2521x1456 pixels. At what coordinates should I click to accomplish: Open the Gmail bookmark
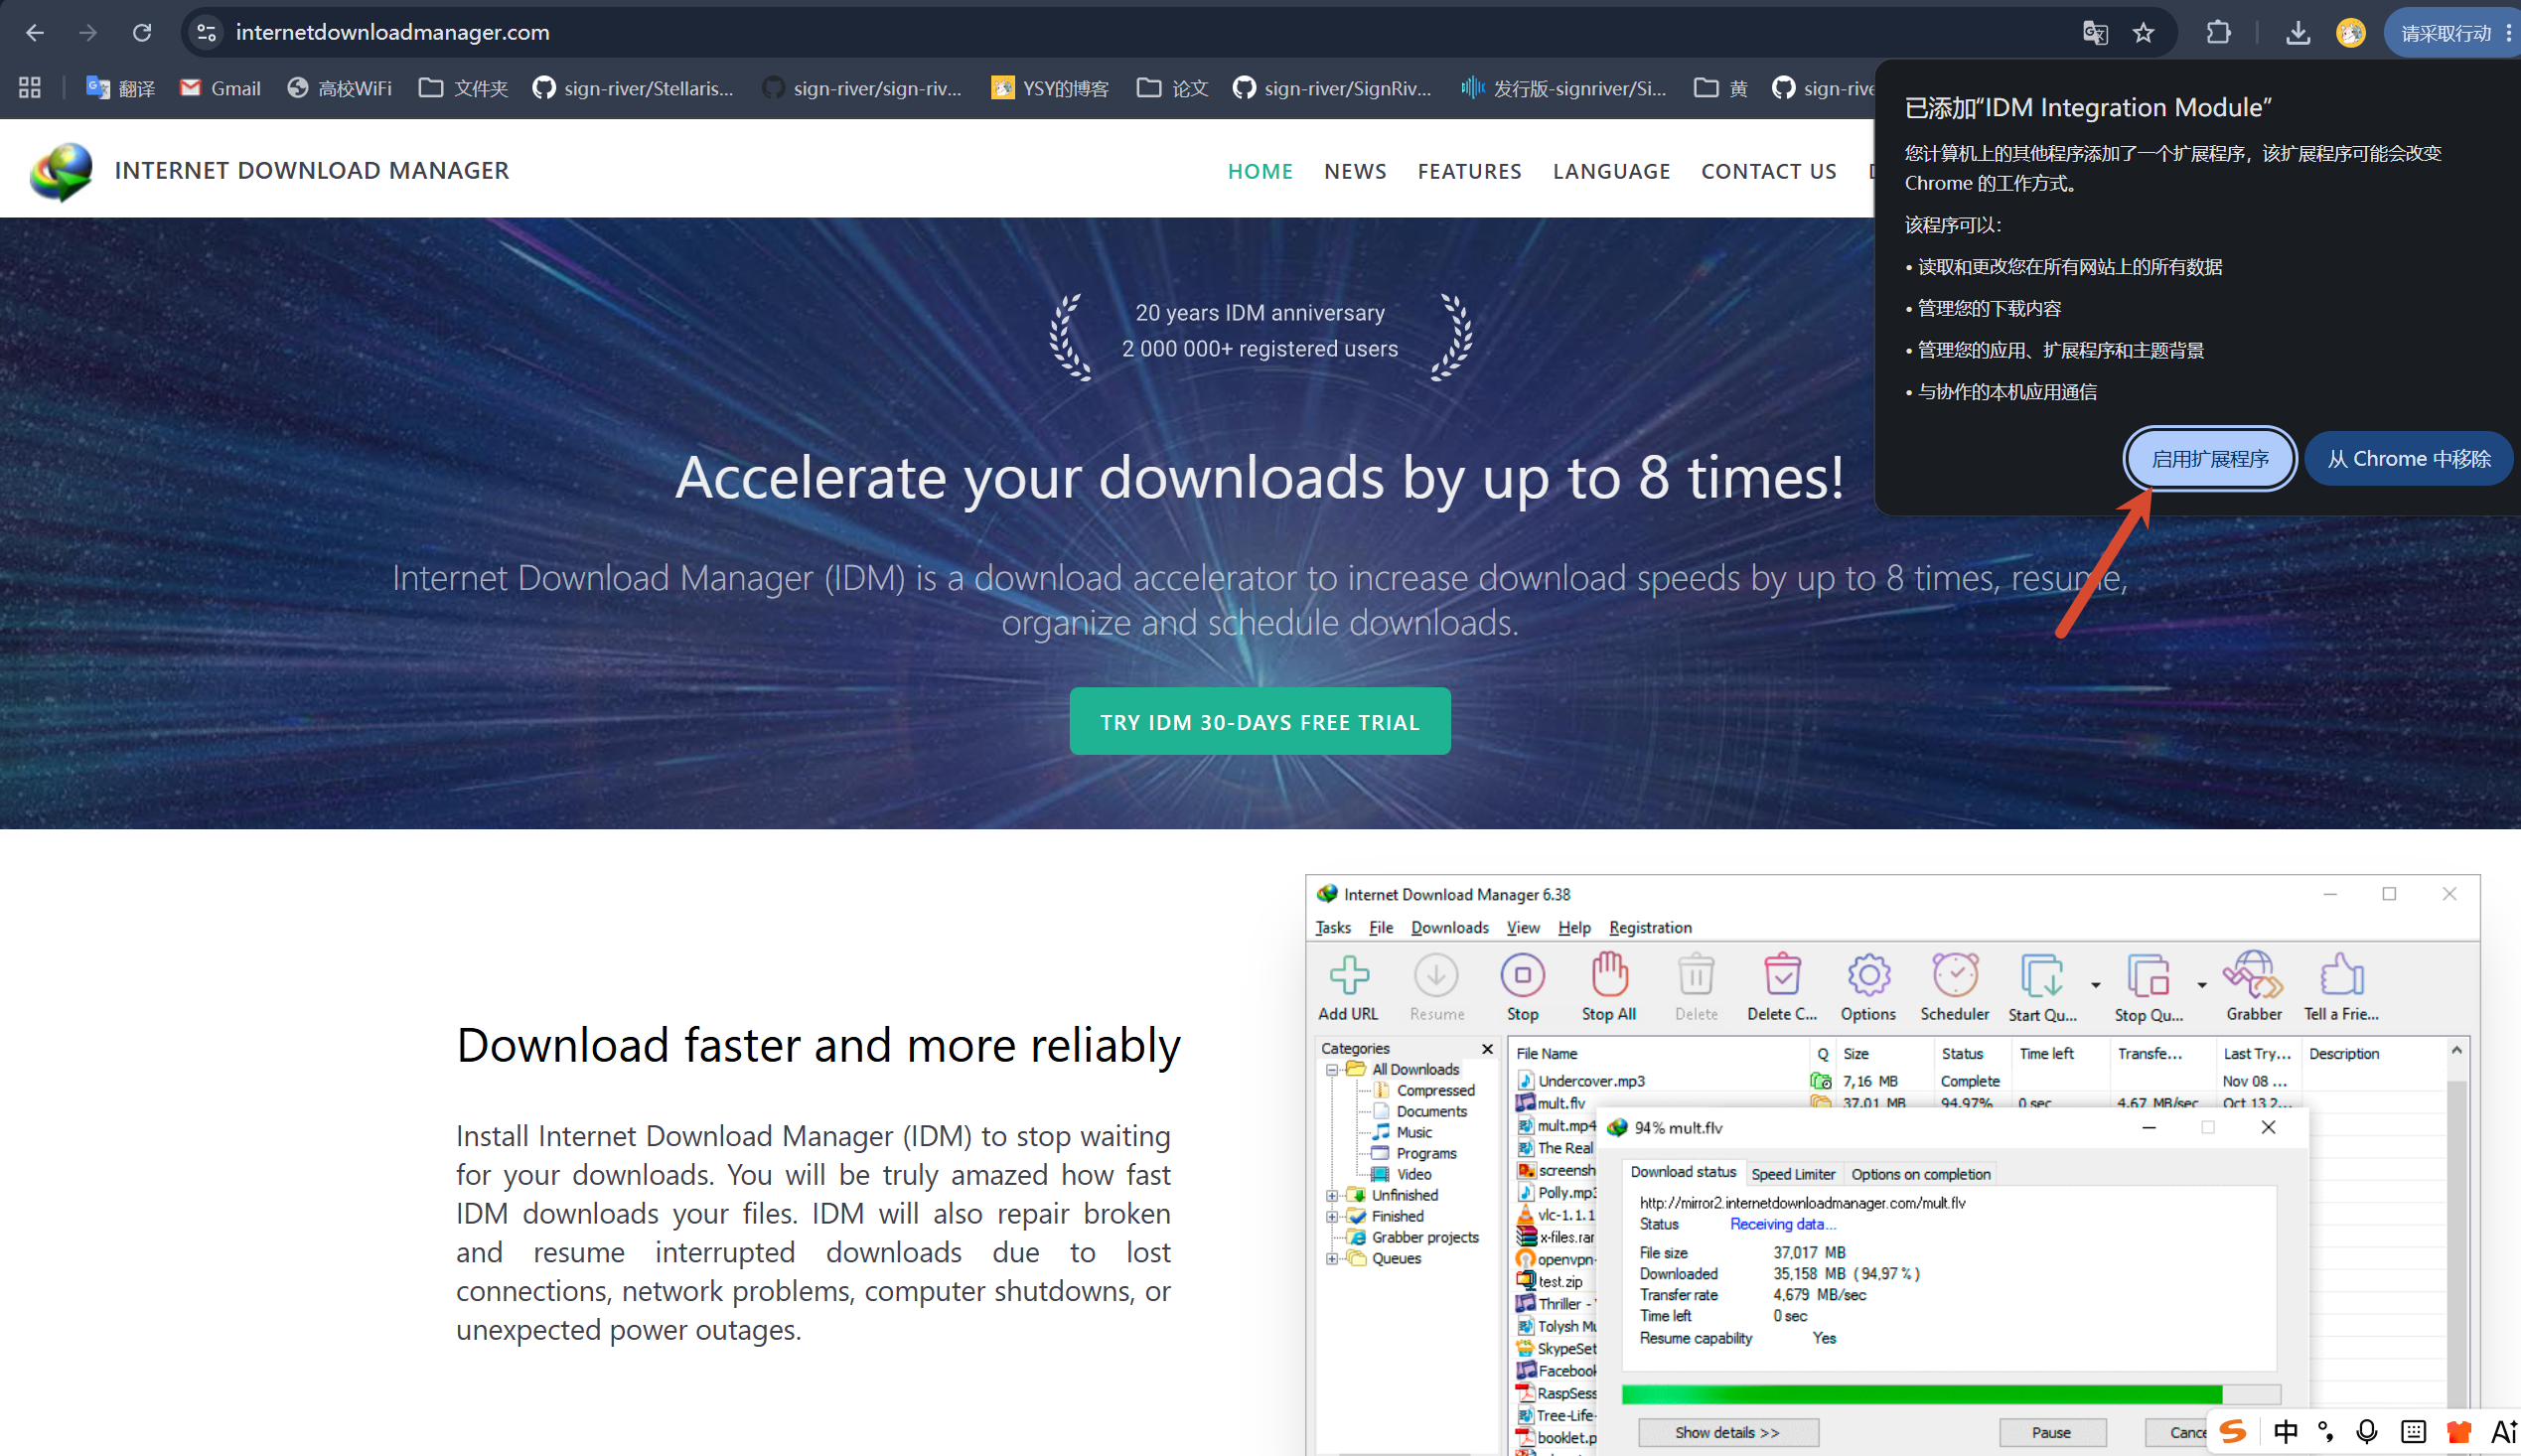(220, 88)
